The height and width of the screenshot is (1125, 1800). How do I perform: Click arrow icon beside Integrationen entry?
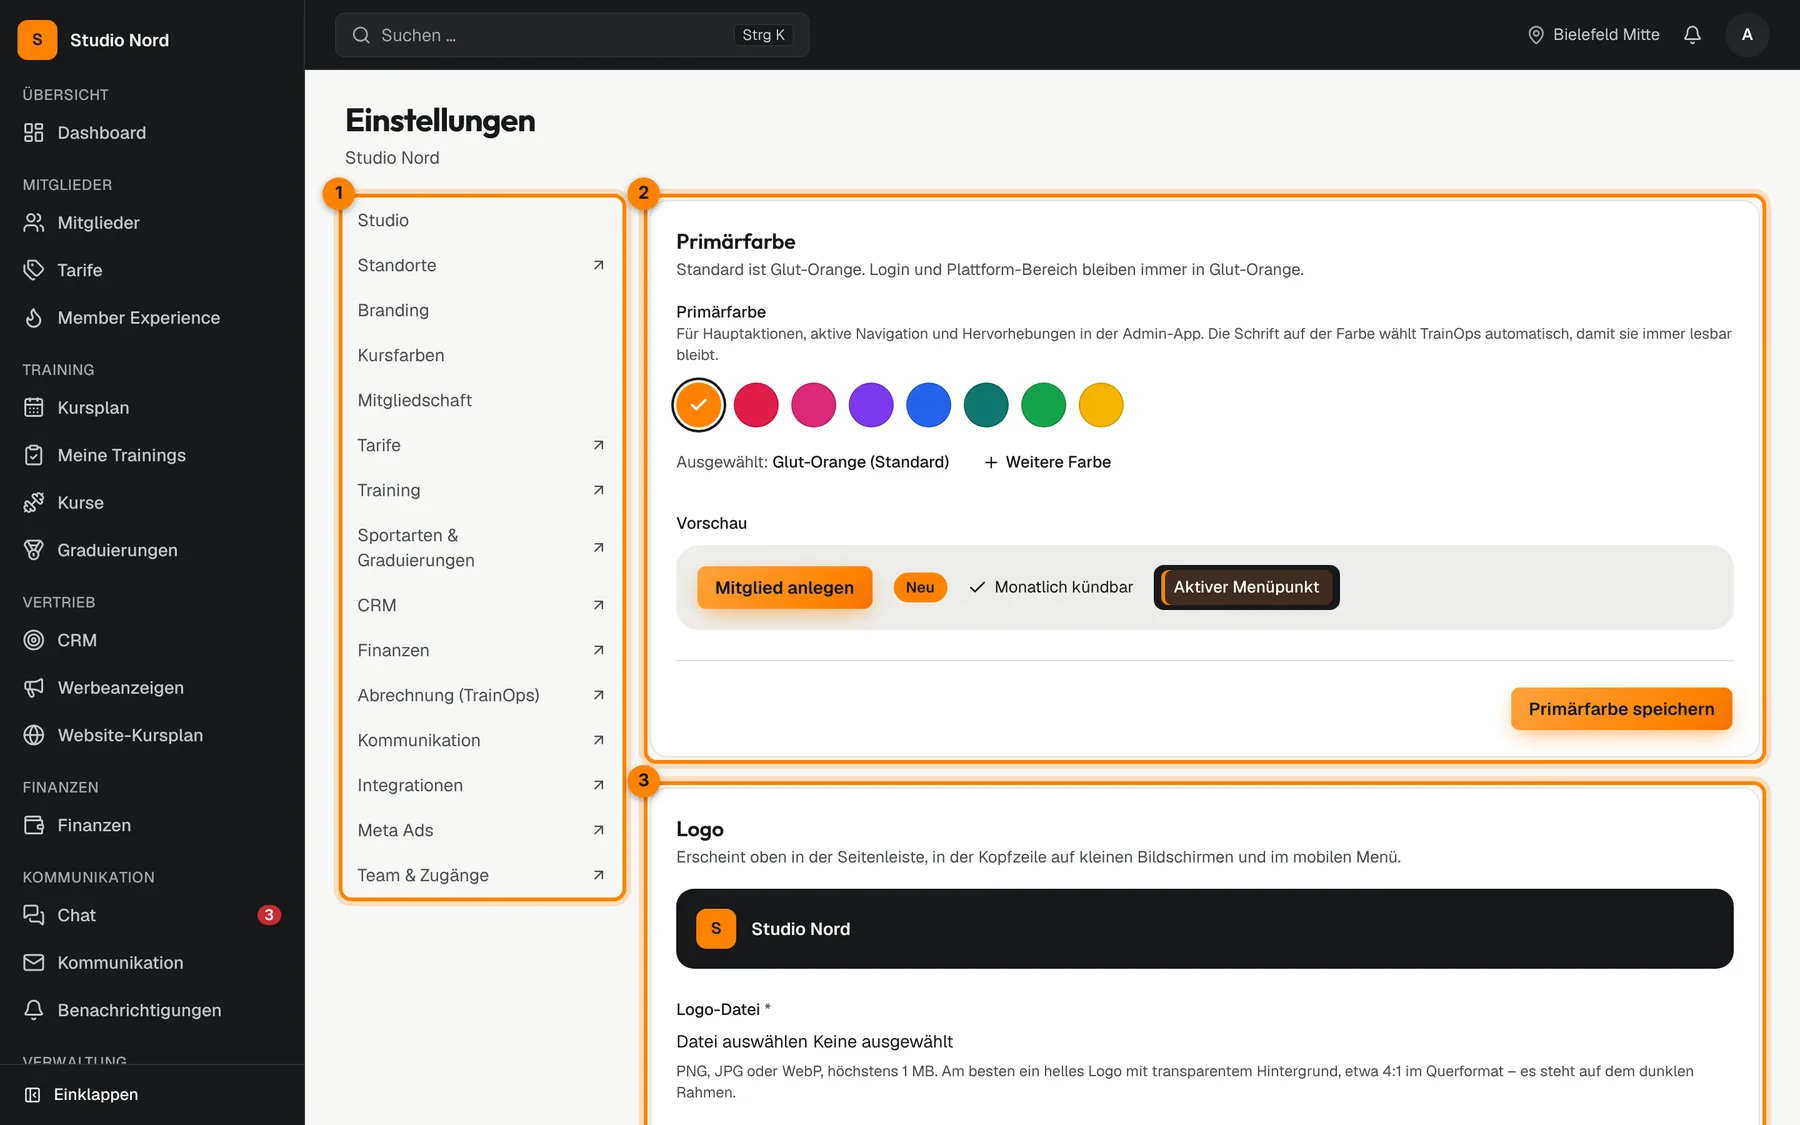click(598, 785)
